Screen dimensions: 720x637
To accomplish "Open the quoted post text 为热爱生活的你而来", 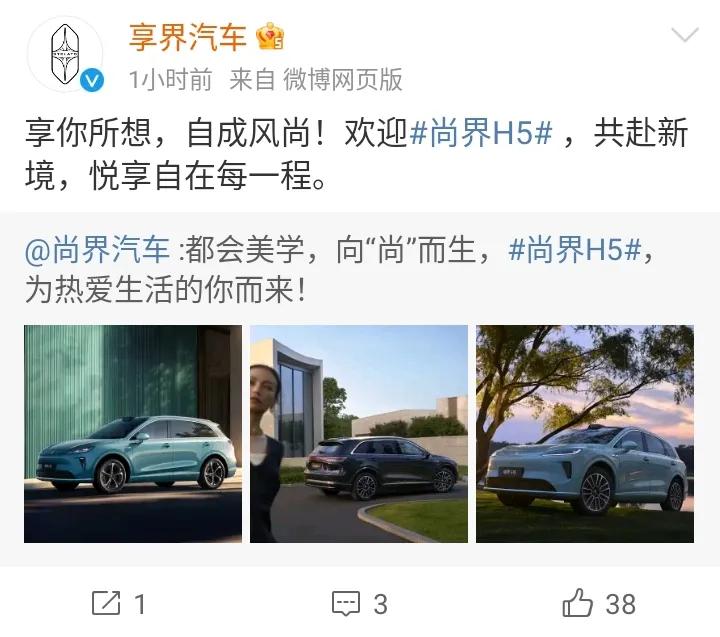I will [165, 290].
